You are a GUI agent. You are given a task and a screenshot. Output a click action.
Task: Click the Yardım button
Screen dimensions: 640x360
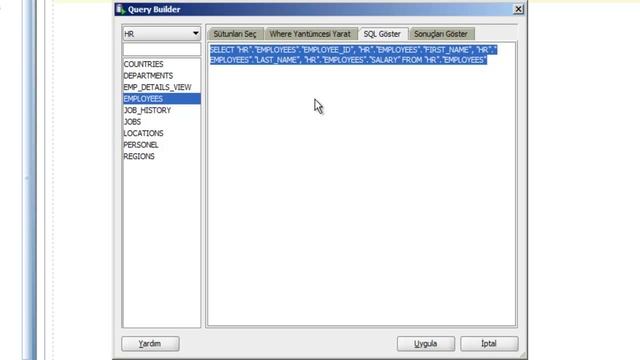coord(150,343)
